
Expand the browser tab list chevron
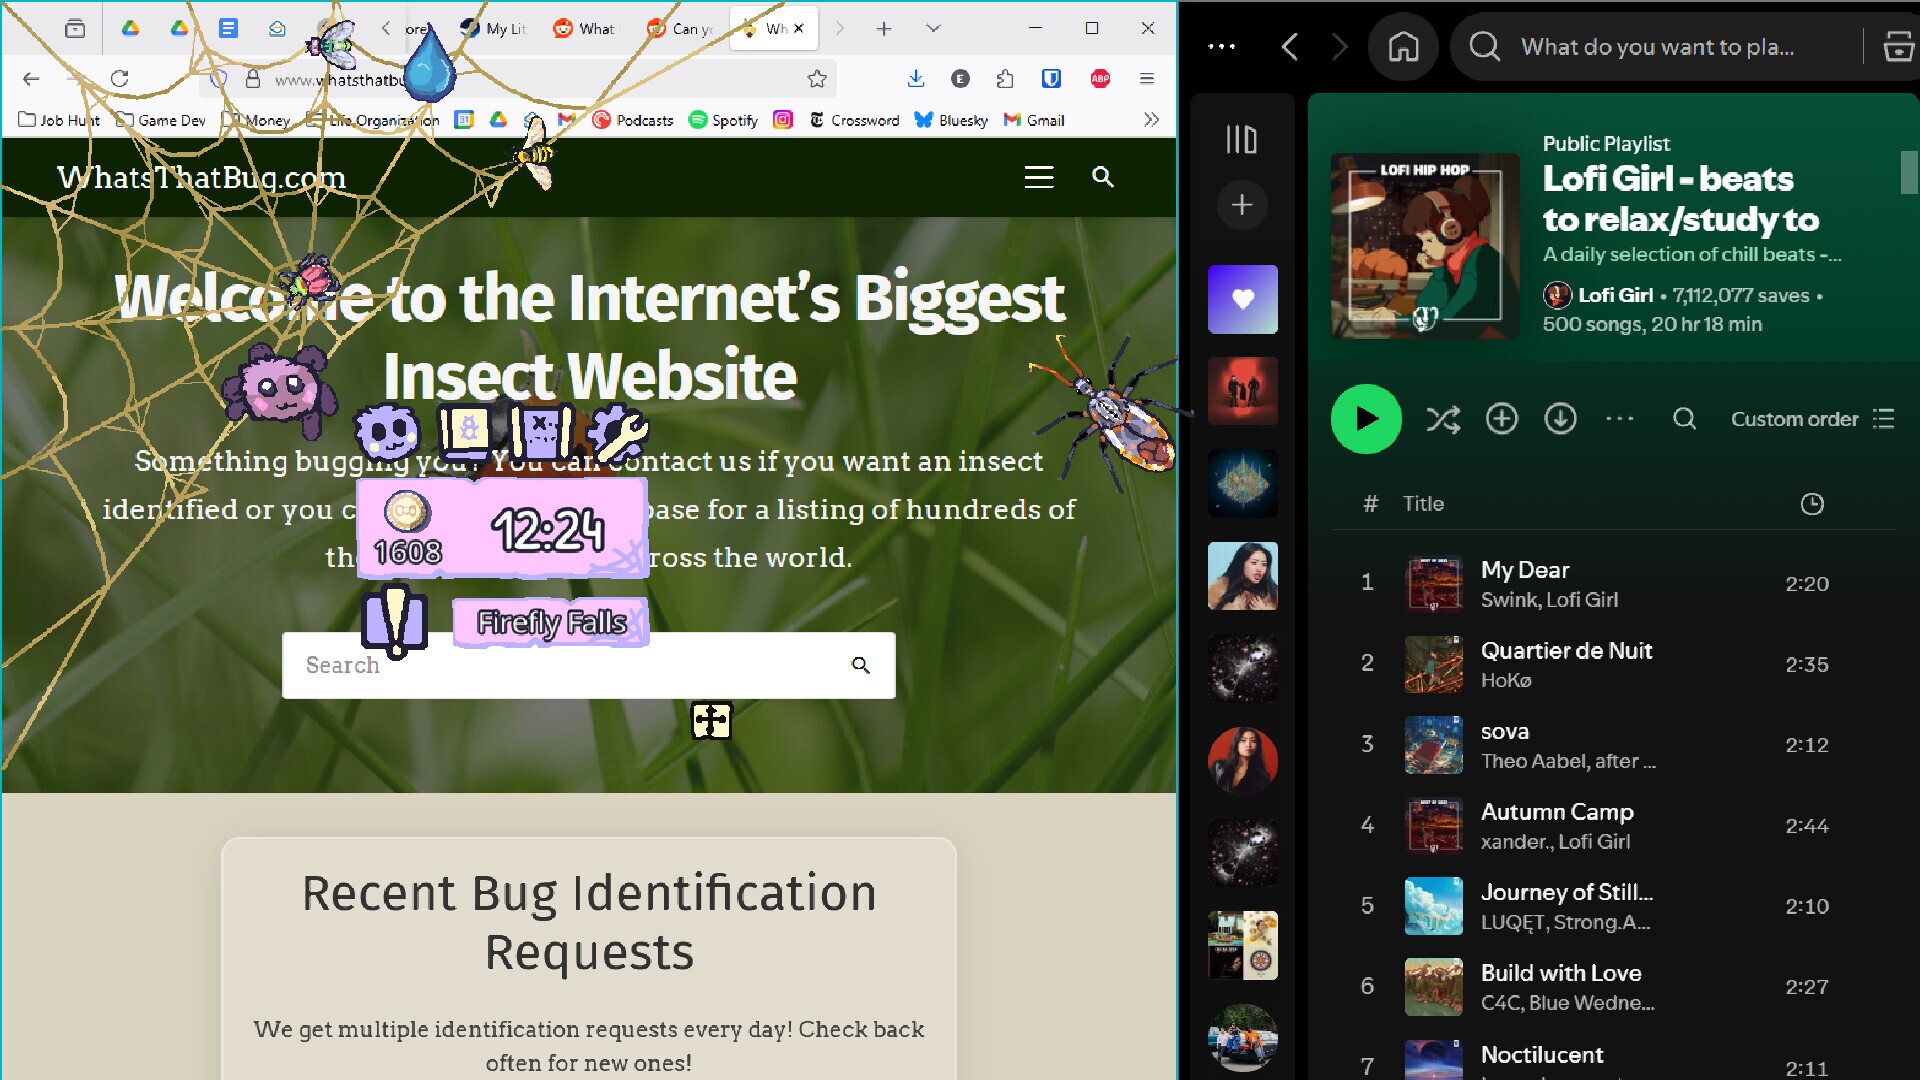932,29
